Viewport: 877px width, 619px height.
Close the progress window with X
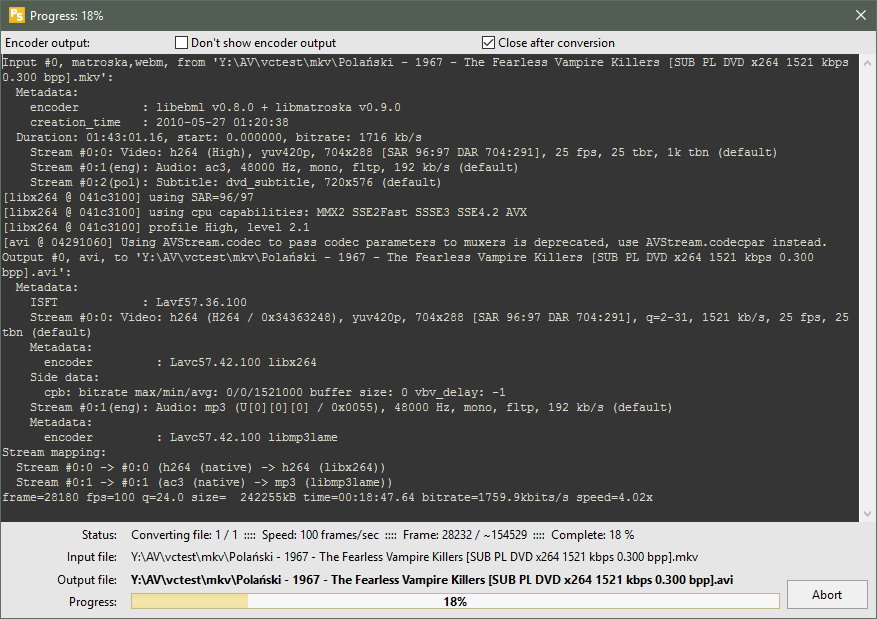pyautogui.click(x=861, y=15)
